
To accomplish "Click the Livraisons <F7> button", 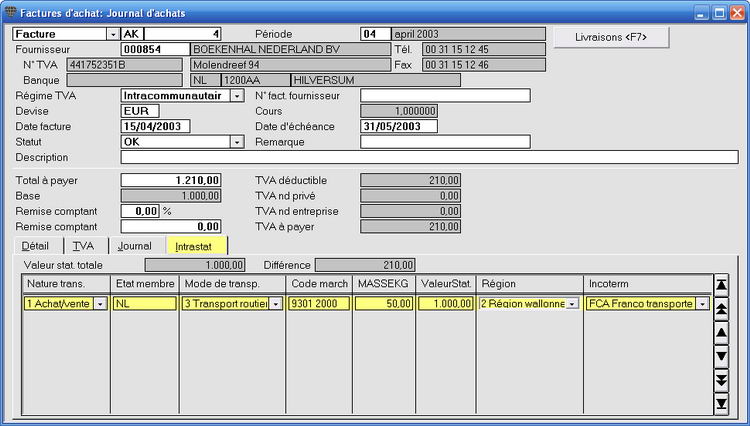I will point(611,37).
